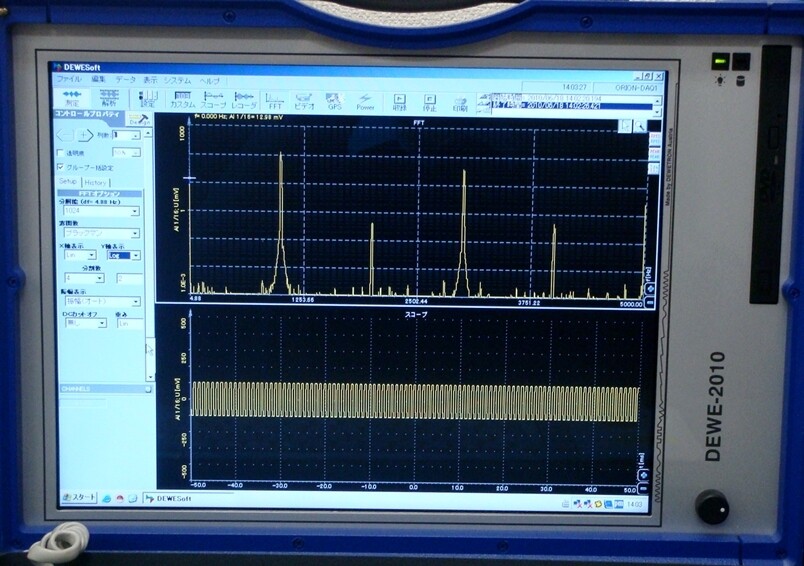
Task: Open the 測定 (Measure) mode
Action: tap(71, 98)
